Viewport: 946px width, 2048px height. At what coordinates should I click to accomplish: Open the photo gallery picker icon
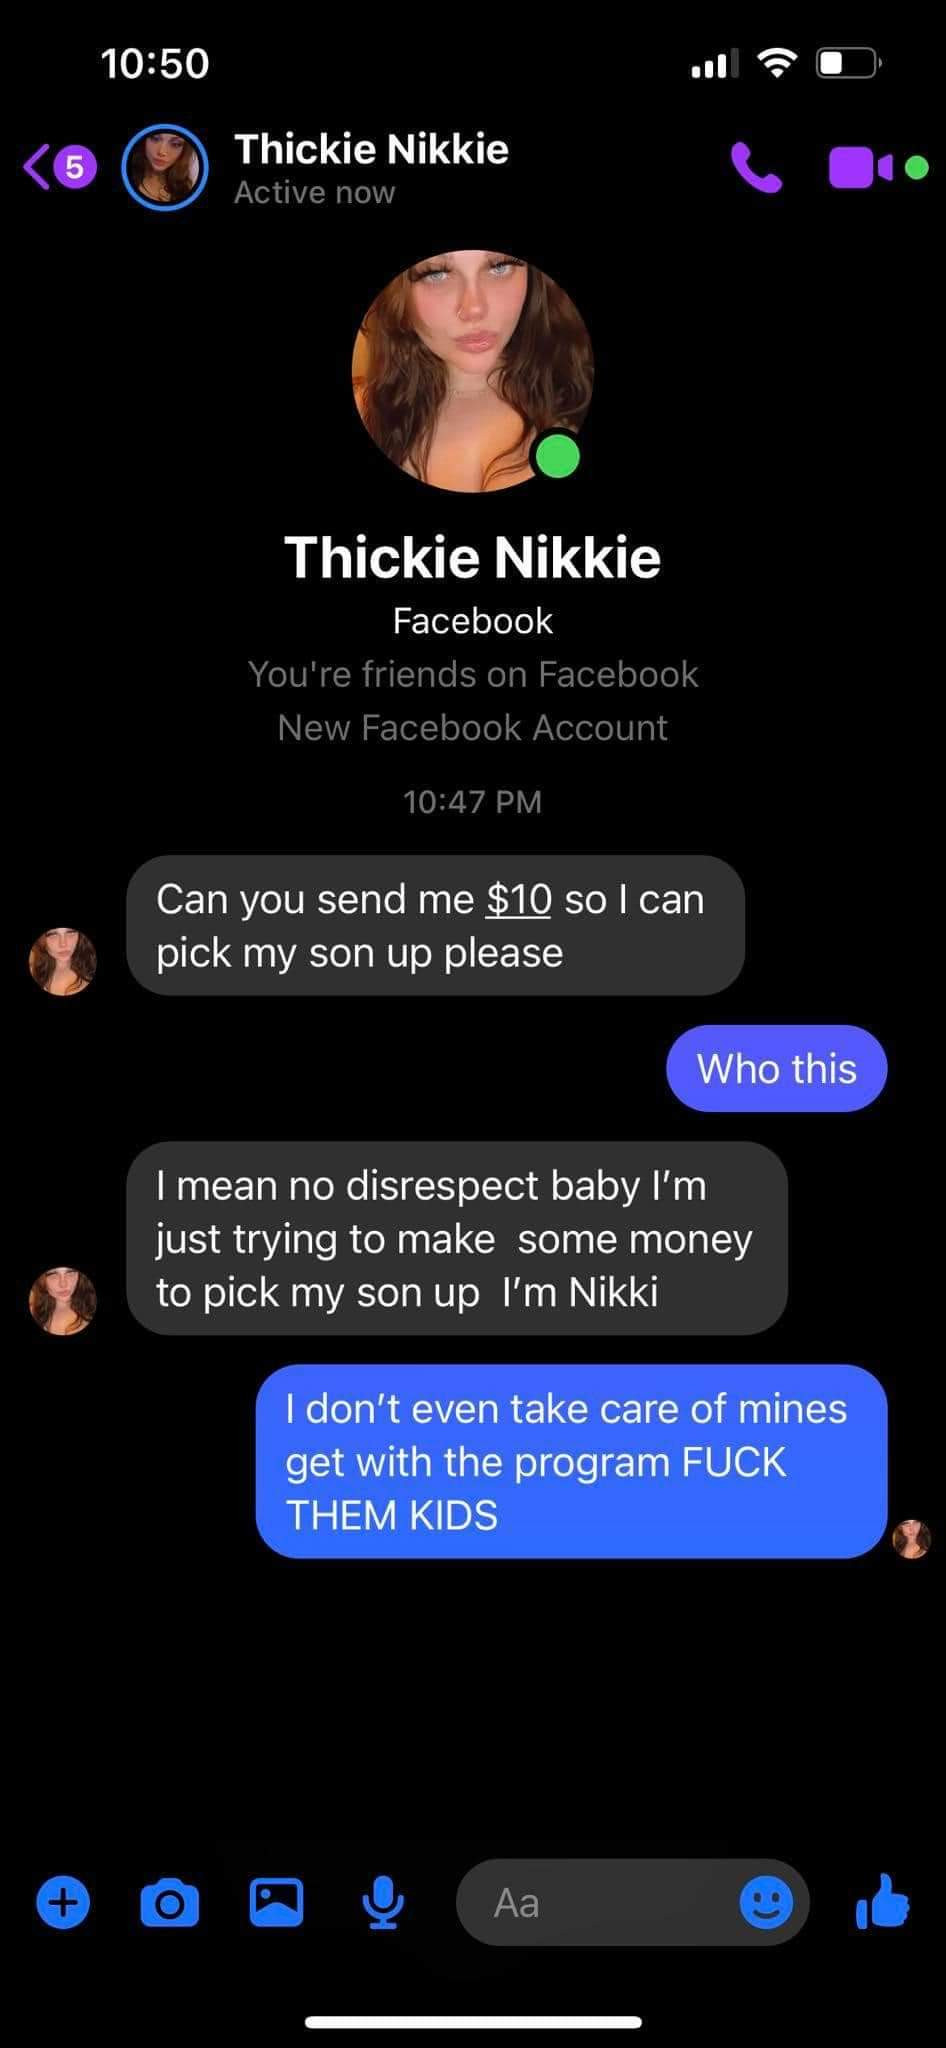tap(276, 1902)
